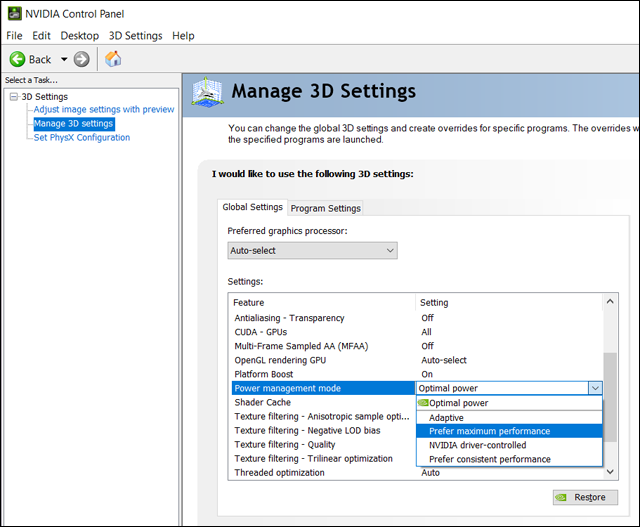Click the Manage 3D Settings header icon
This screenshot has height=527, width=640.
208,93
